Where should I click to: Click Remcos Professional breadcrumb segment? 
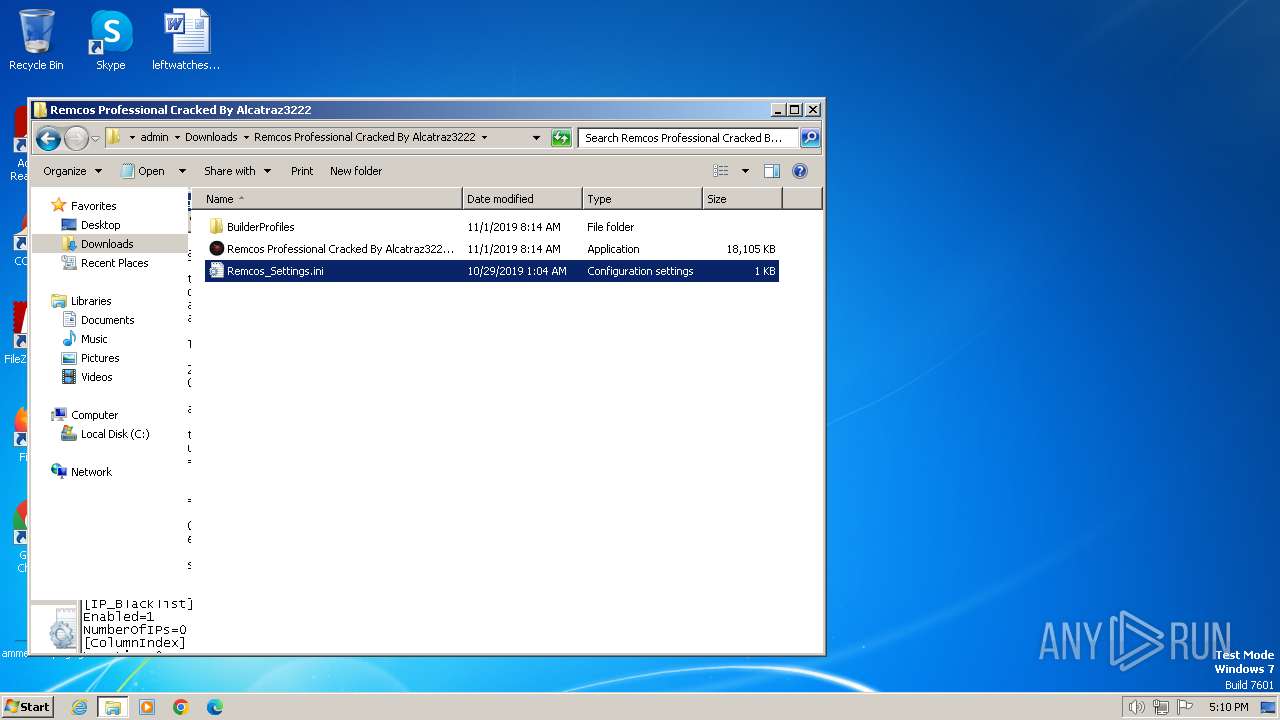click(364, 137)
